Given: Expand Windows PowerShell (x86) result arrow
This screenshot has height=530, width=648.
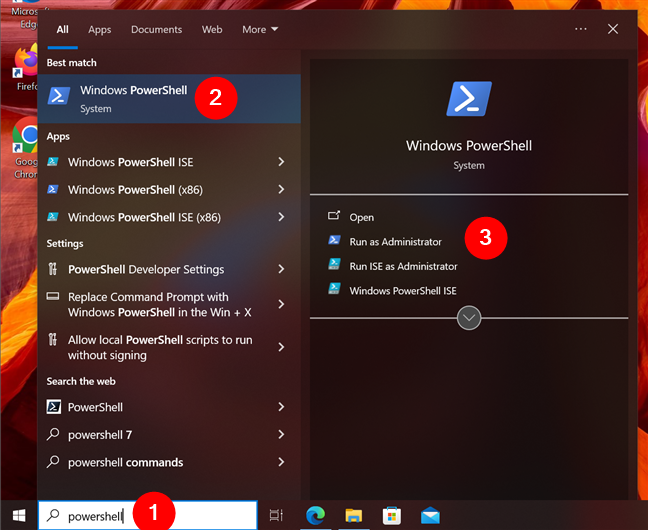Looking at the screenshot, I should click(x=281, y=189).
